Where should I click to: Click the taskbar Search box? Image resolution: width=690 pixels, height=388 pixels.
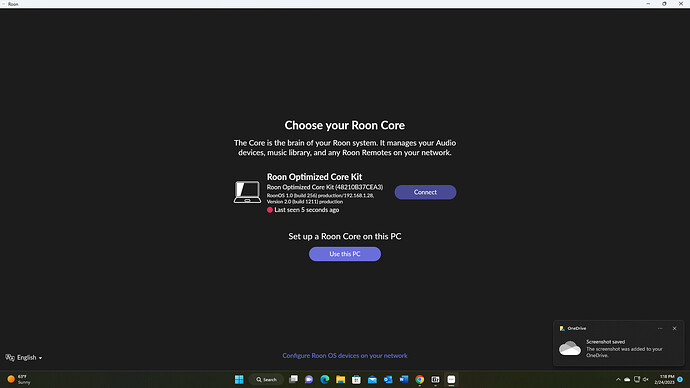coord(266,379)
